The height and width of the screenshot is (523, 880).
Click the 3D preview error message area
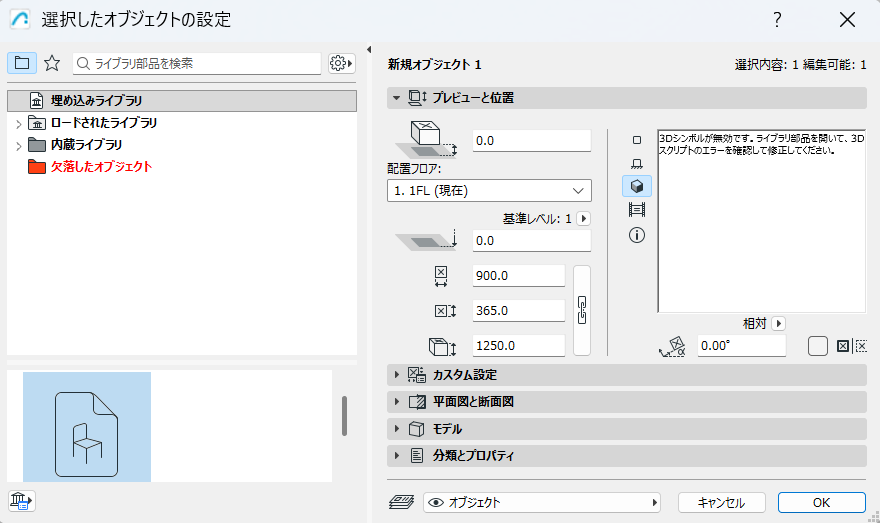[x=762, y=221]
